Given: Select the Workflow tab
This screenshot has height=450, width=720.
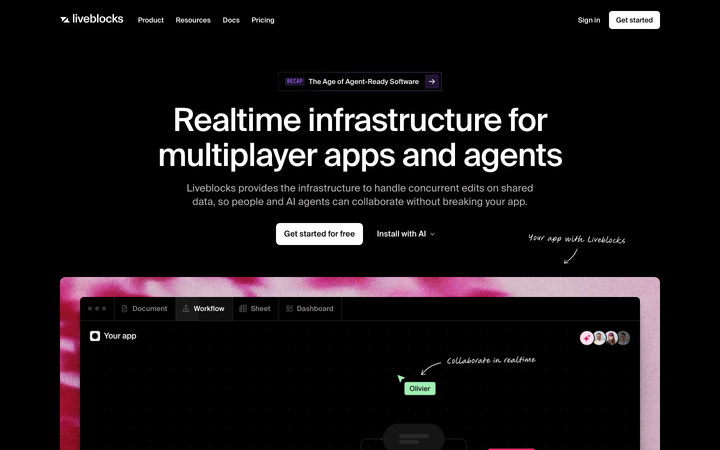Looking at the screenshot, I should pyautogui.click(x=204, y=309).
